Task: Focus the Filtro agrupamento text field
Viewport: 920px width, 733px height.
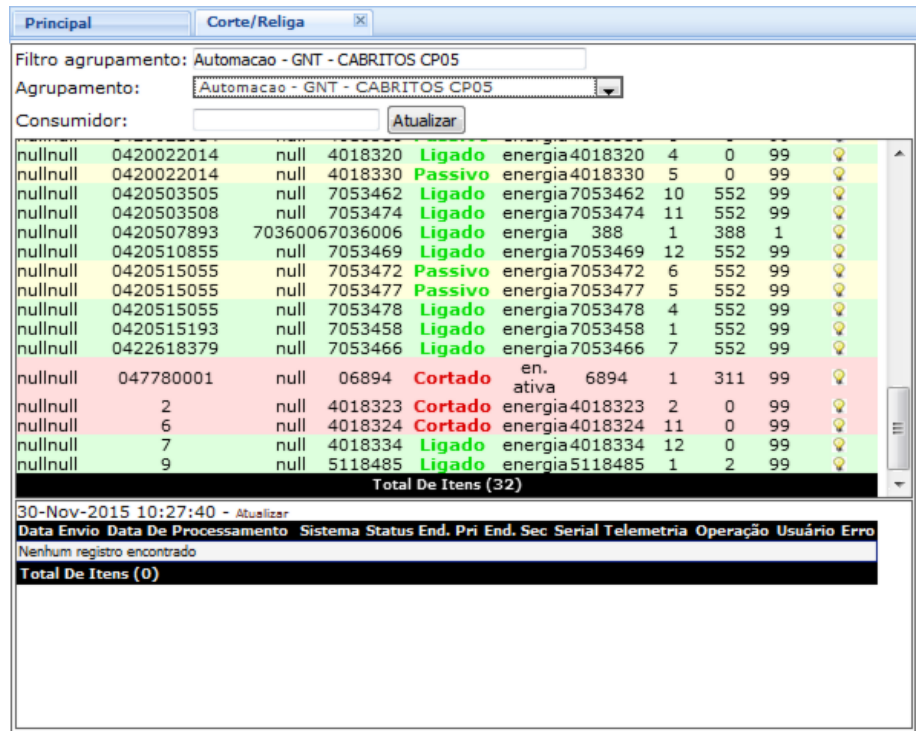Action: 388,59
